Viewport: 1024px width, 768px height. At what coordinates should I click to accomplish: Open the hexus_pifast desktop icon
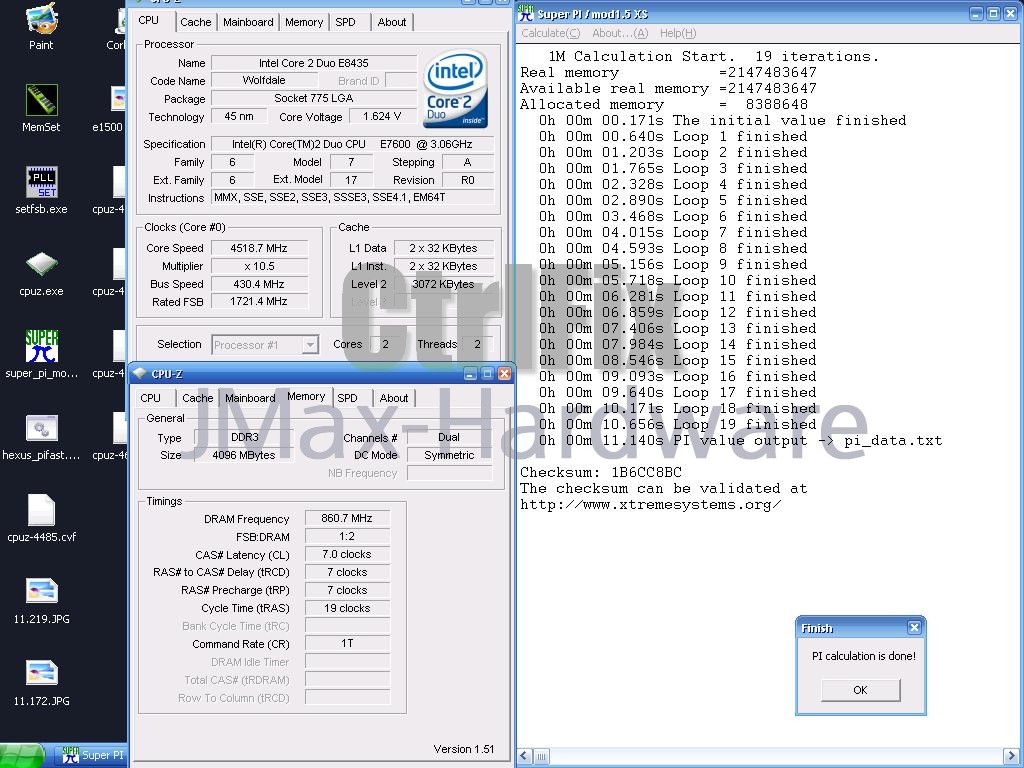tap(41, 436)
